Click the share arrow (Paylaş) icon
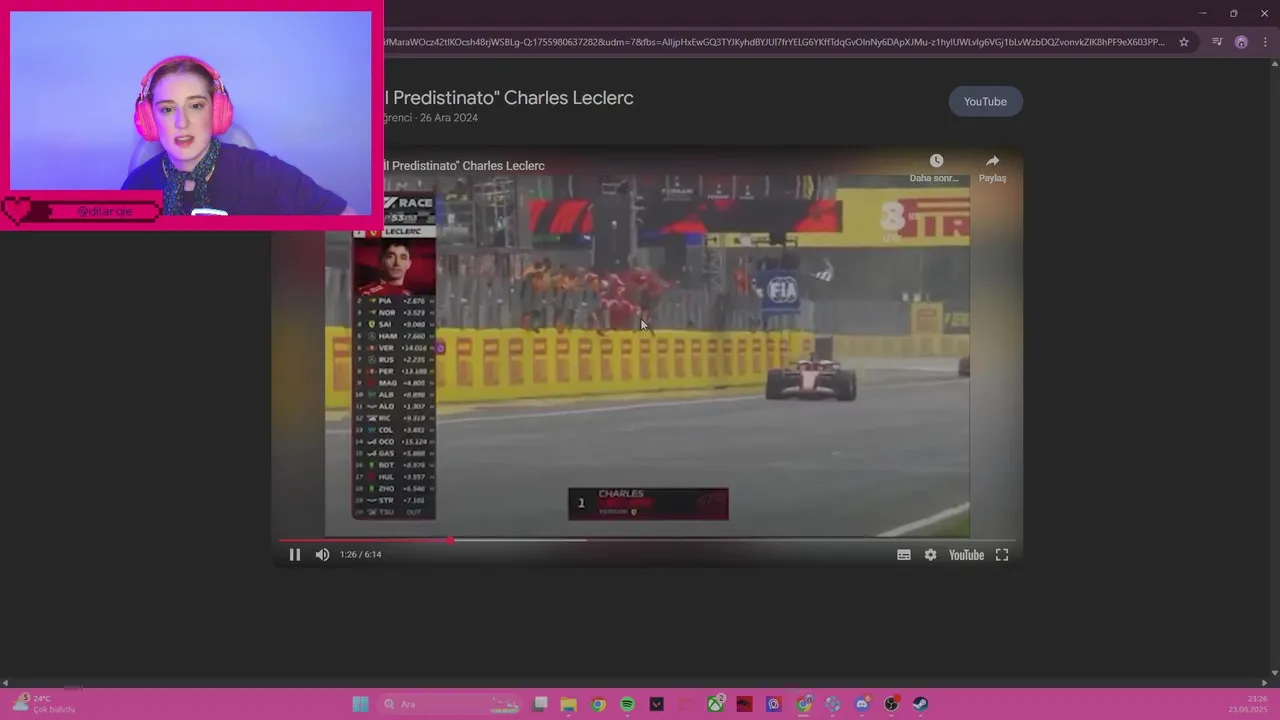The image size is (1280, 720). [992, 161]
